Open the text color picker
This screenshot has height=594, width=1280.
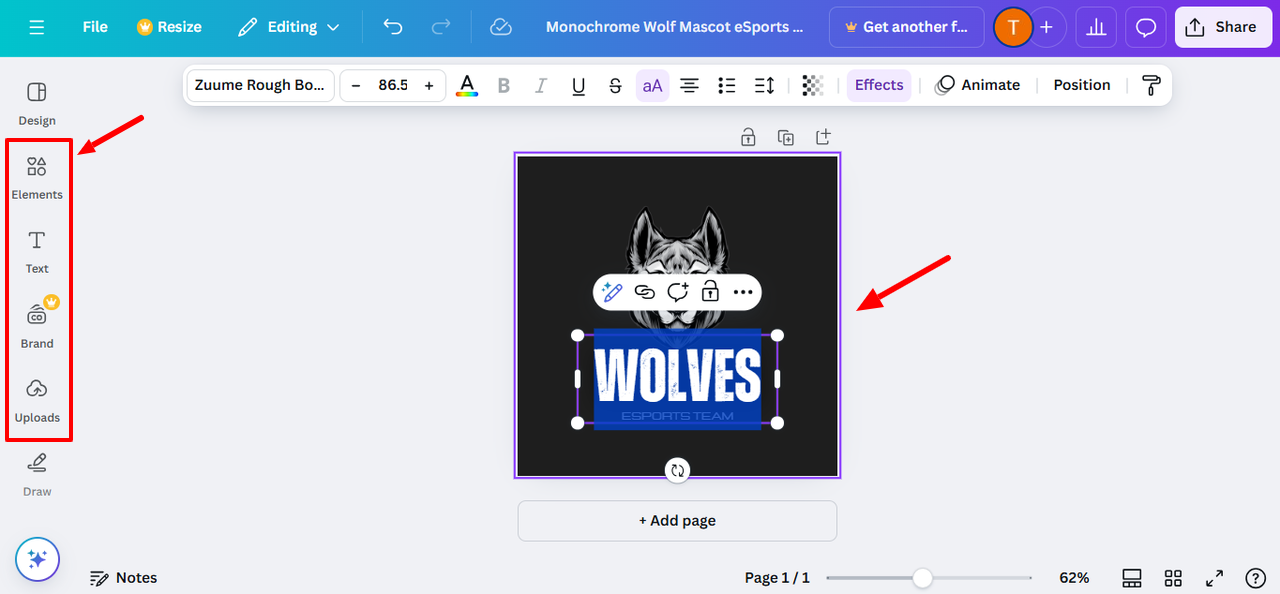[466, 85]
